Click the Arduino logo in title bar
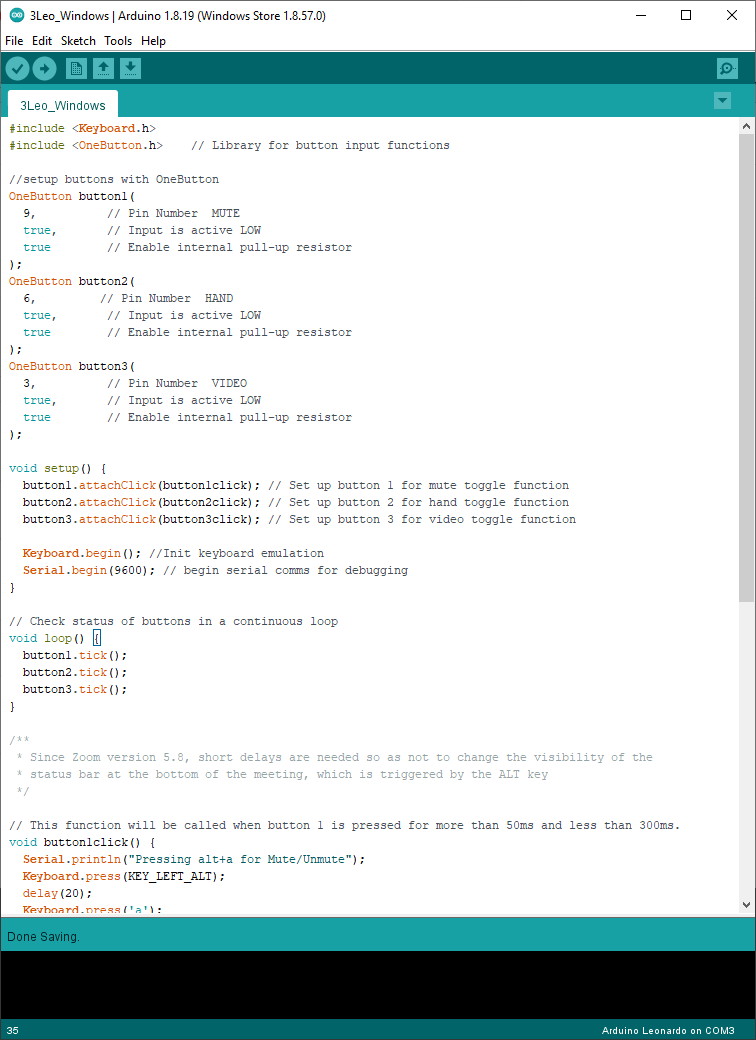The width and height of the screenshot is (756, 1040). 17,15
